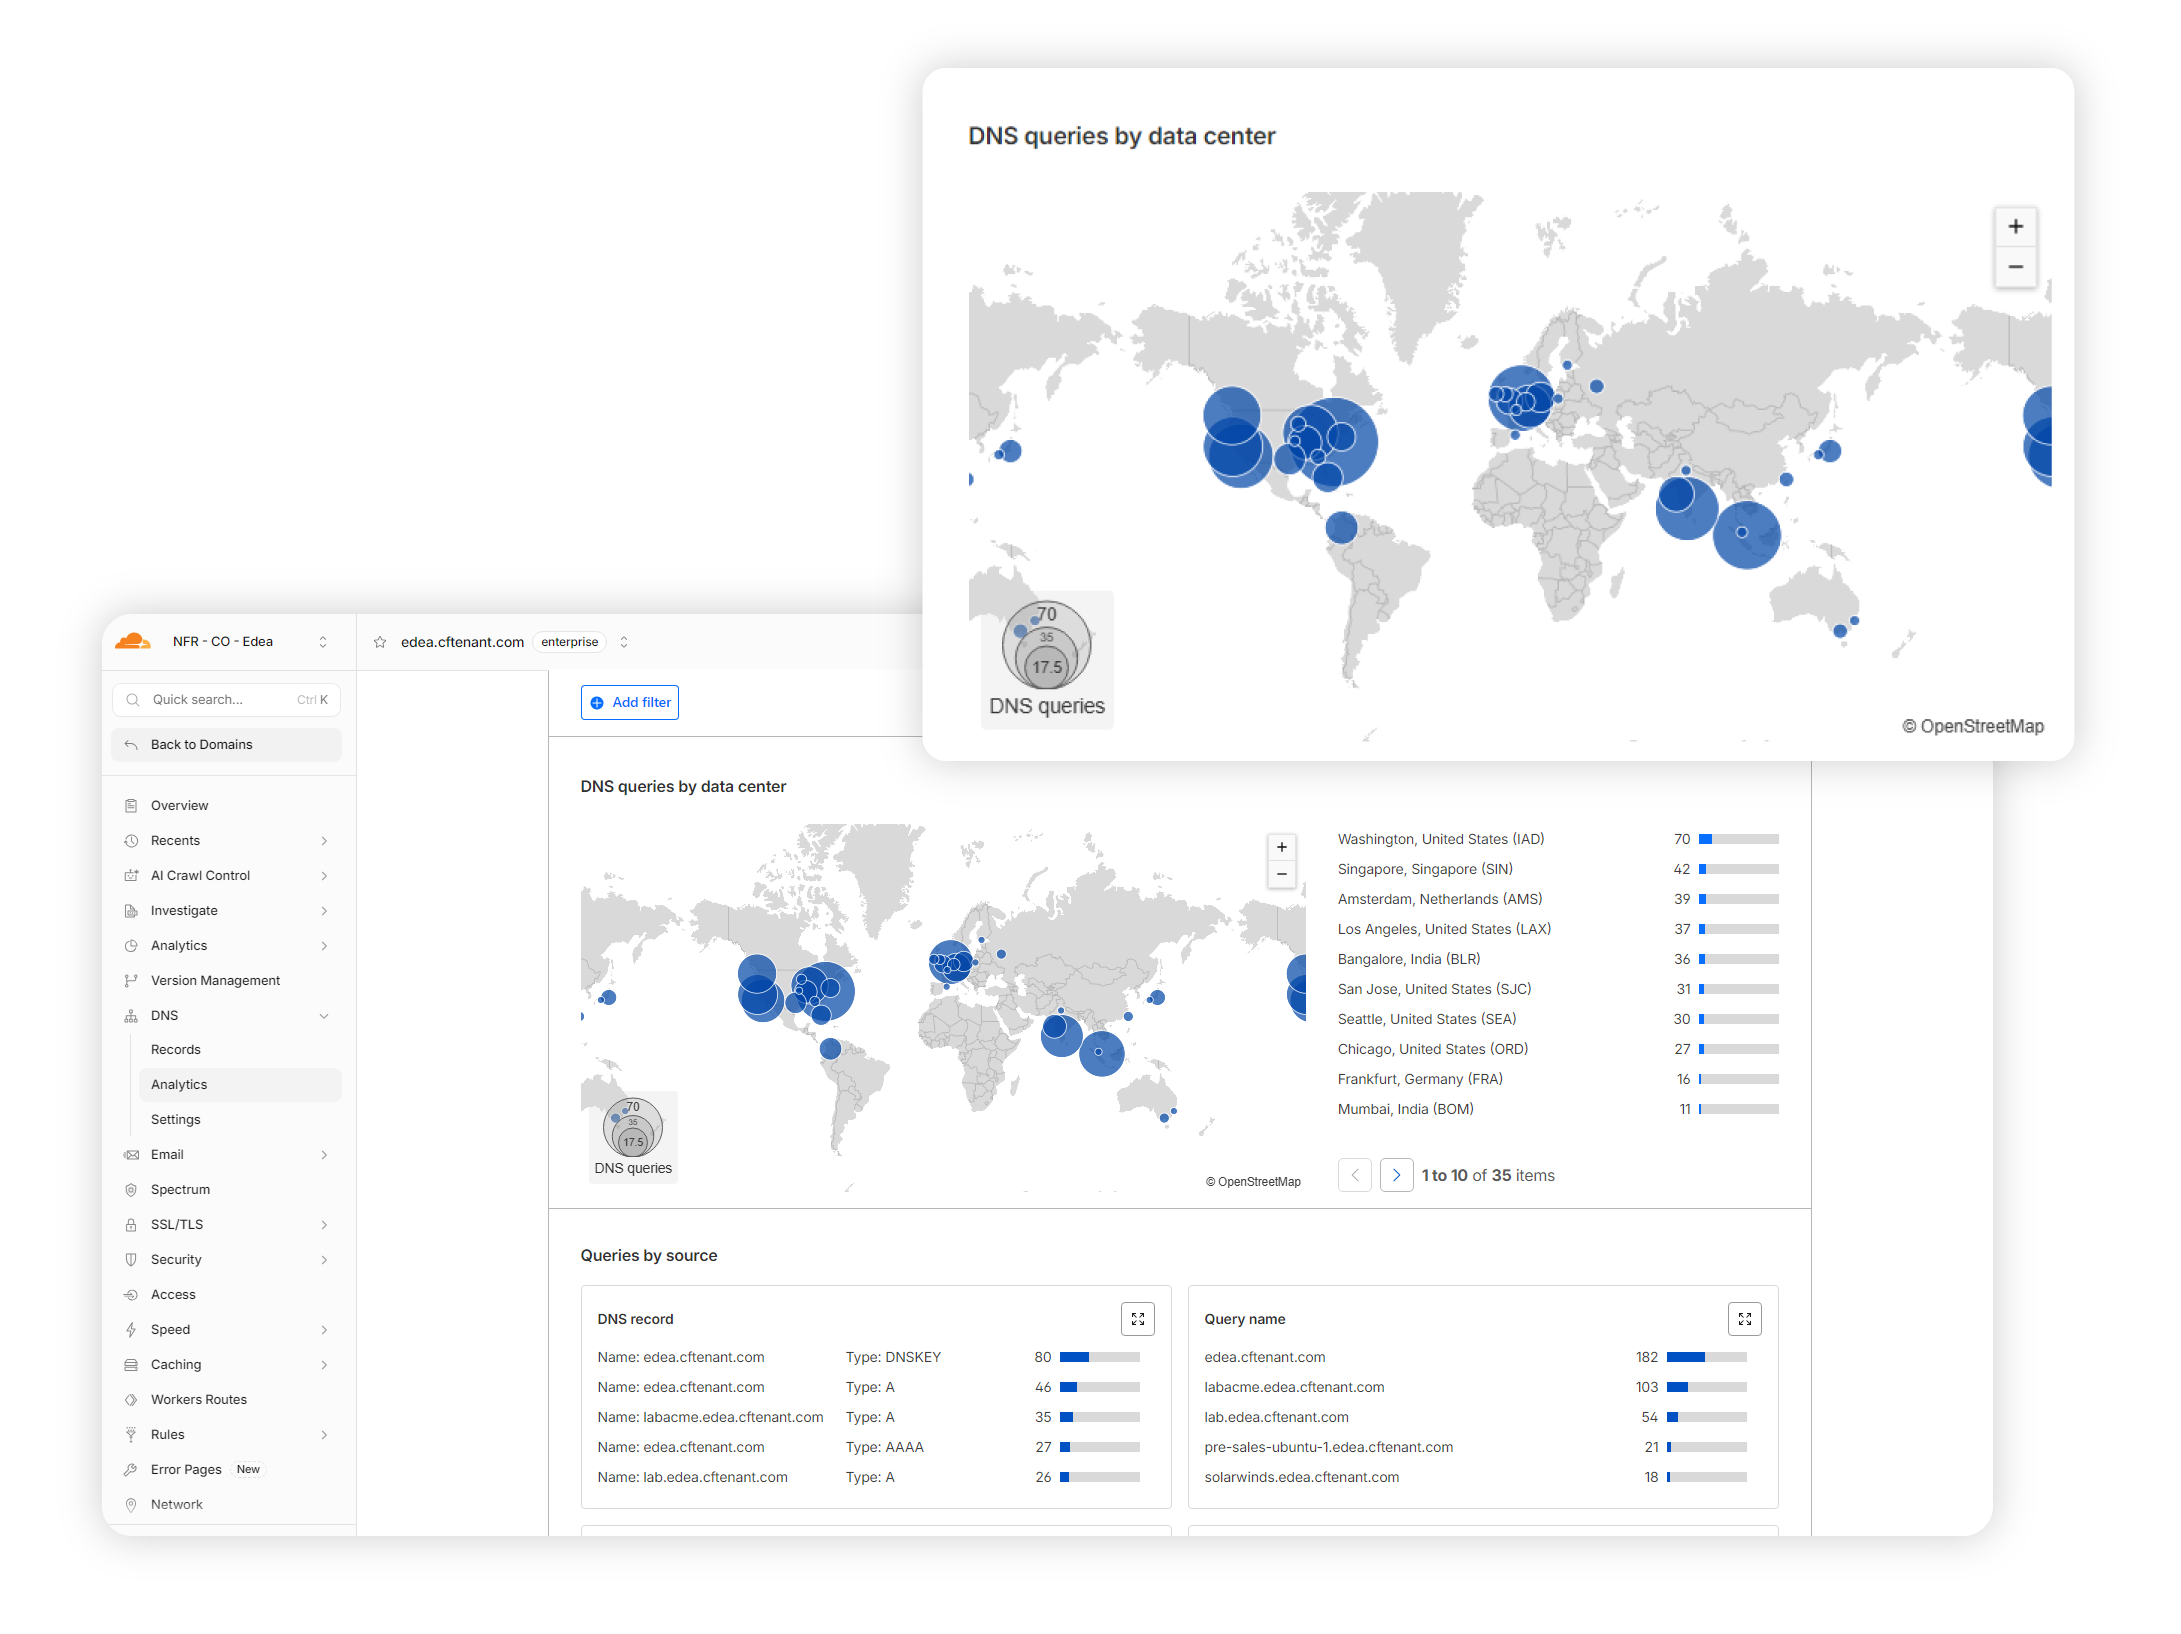This screenshot has height=1634, width=2181.
Task: Expand the SSL/TLS submenu chevron
Action: pyautogui.click(x=324, y=1224)
